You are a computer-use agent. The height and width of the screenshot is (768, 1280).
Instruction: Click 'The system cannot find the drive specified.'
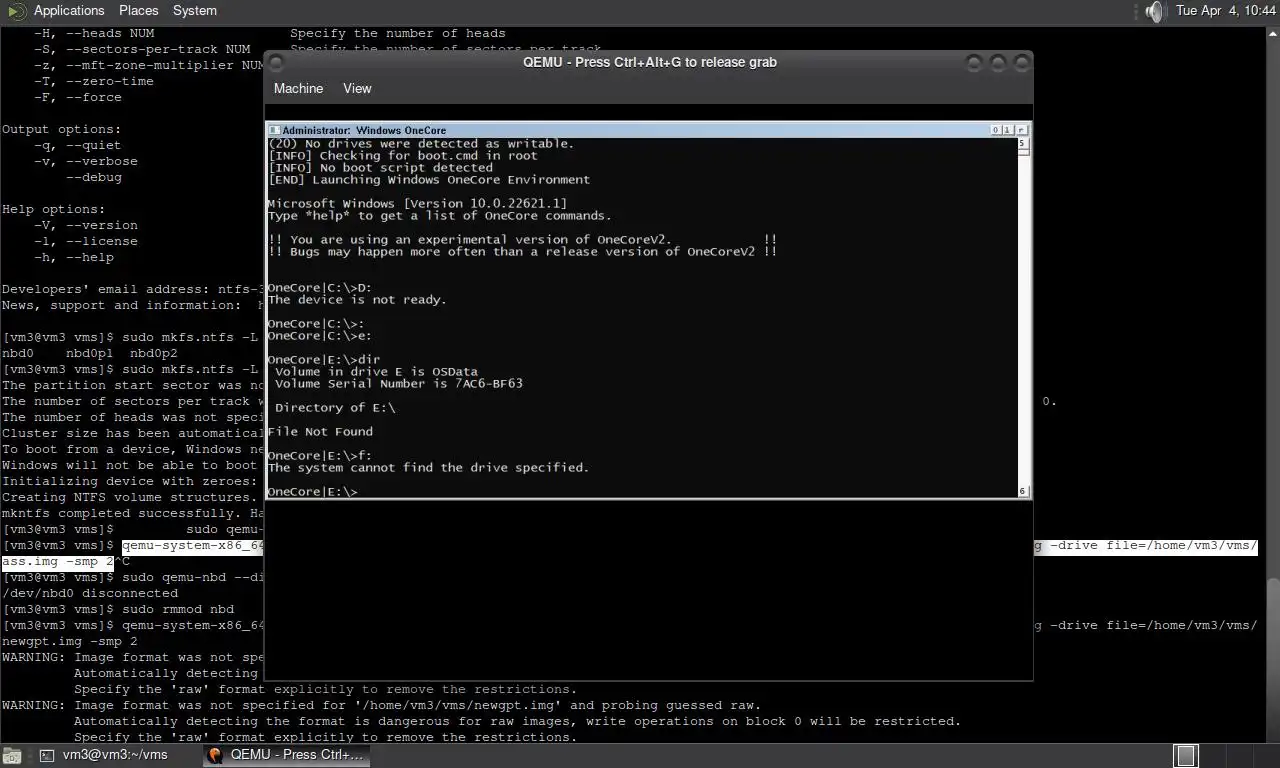pyautogui.click(x=428, y=467)
